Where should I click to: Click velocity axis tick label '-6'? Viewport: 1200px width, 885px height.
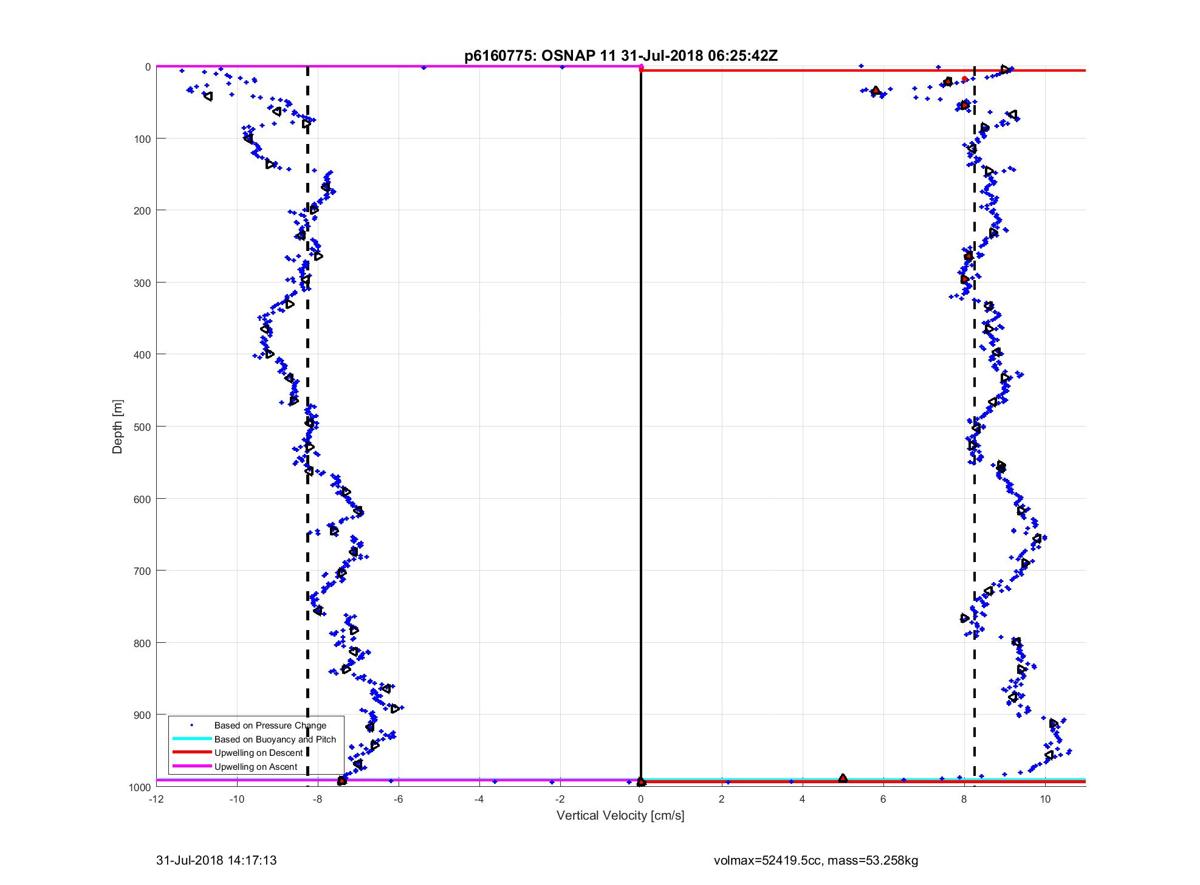[x=399, y=799]
